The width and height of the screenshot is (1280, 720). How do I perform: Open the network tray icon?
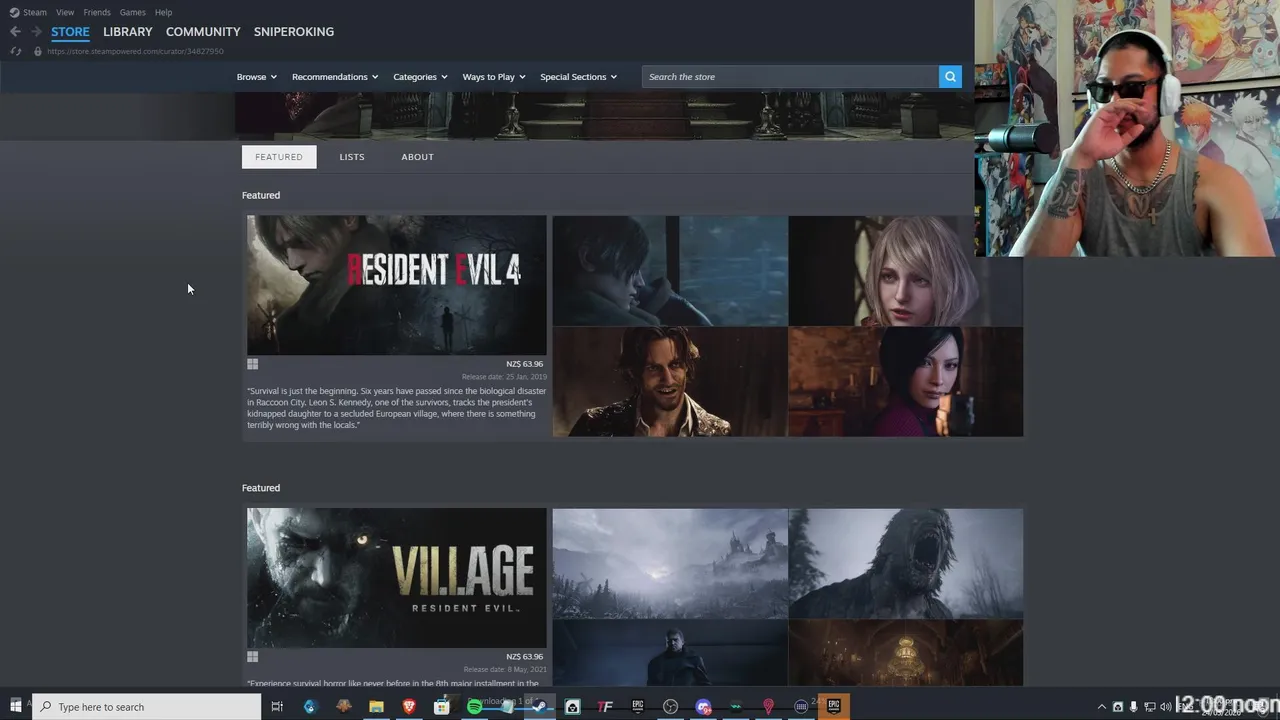click(x=1150, y=707)
